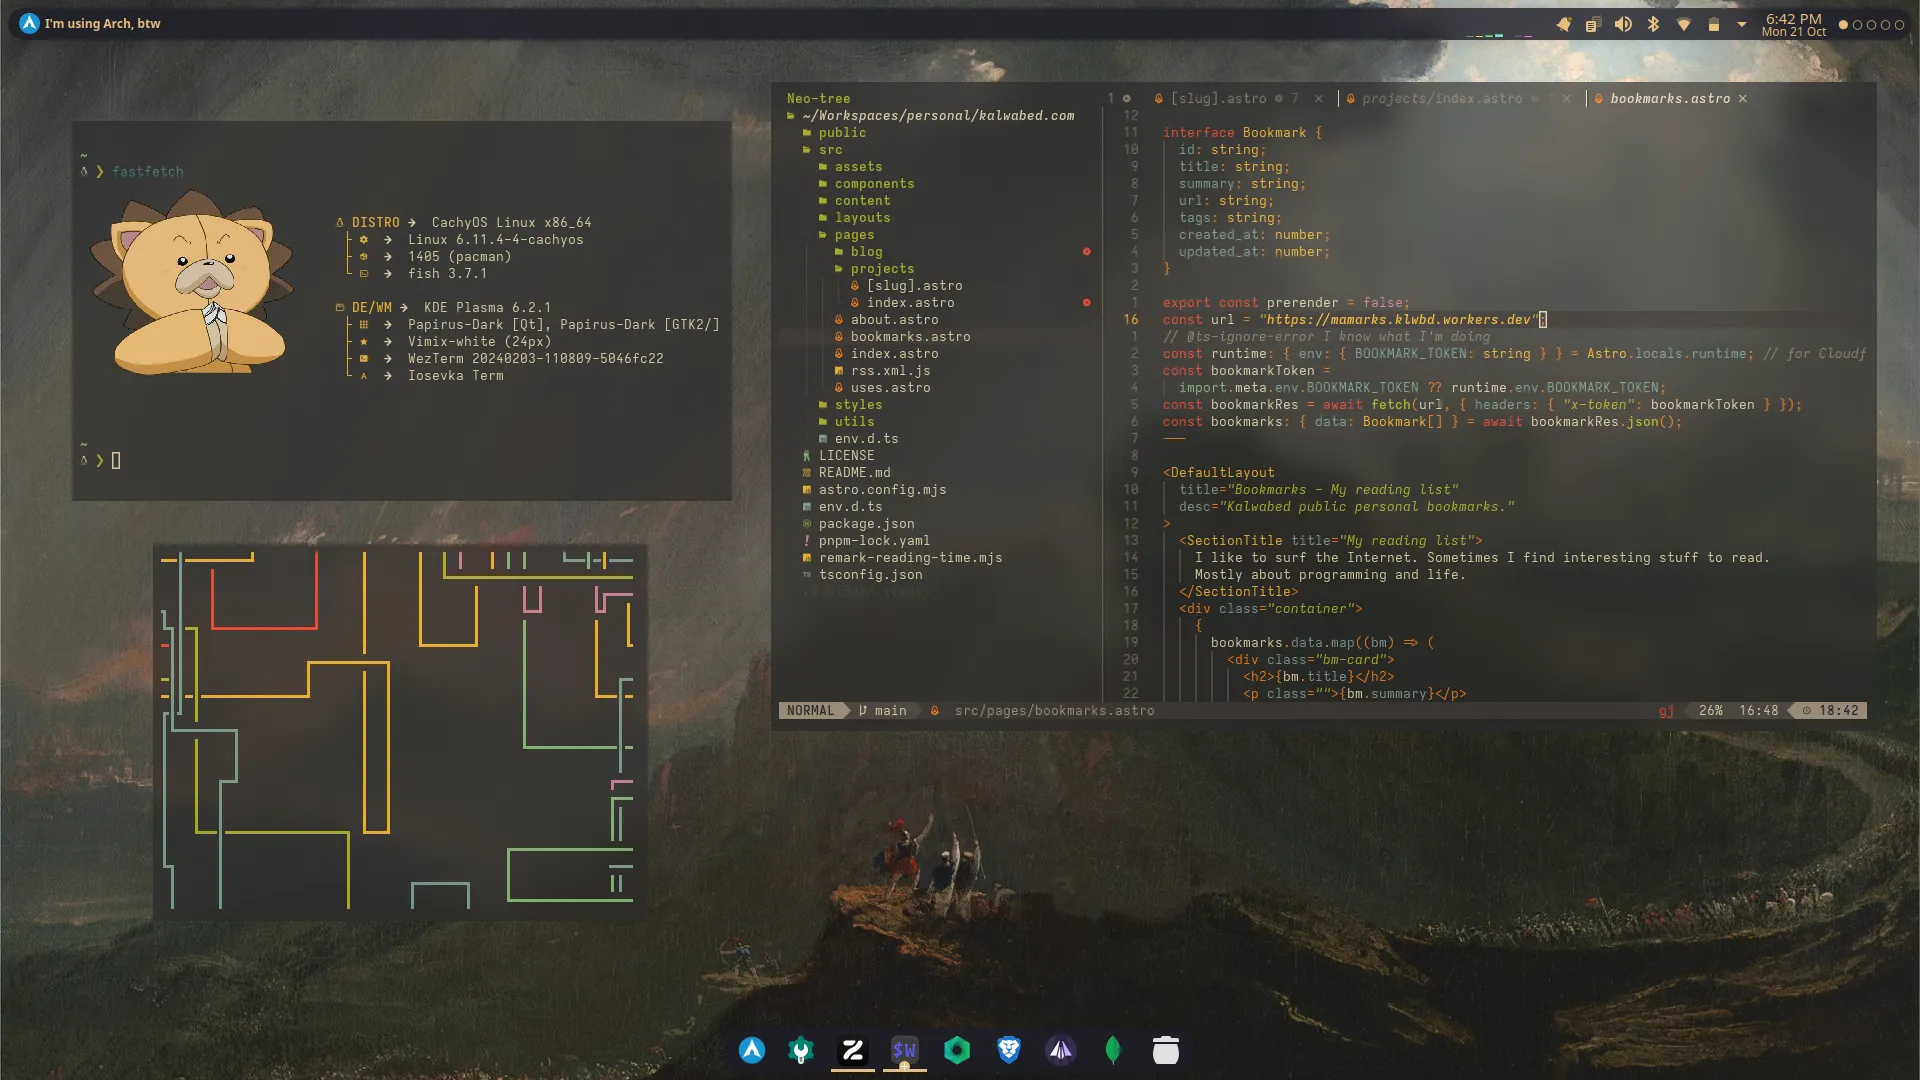Switch to the second virtual desktop dot
The width and height of the screenshot is (1920, 1080).
click(1858, 25)
